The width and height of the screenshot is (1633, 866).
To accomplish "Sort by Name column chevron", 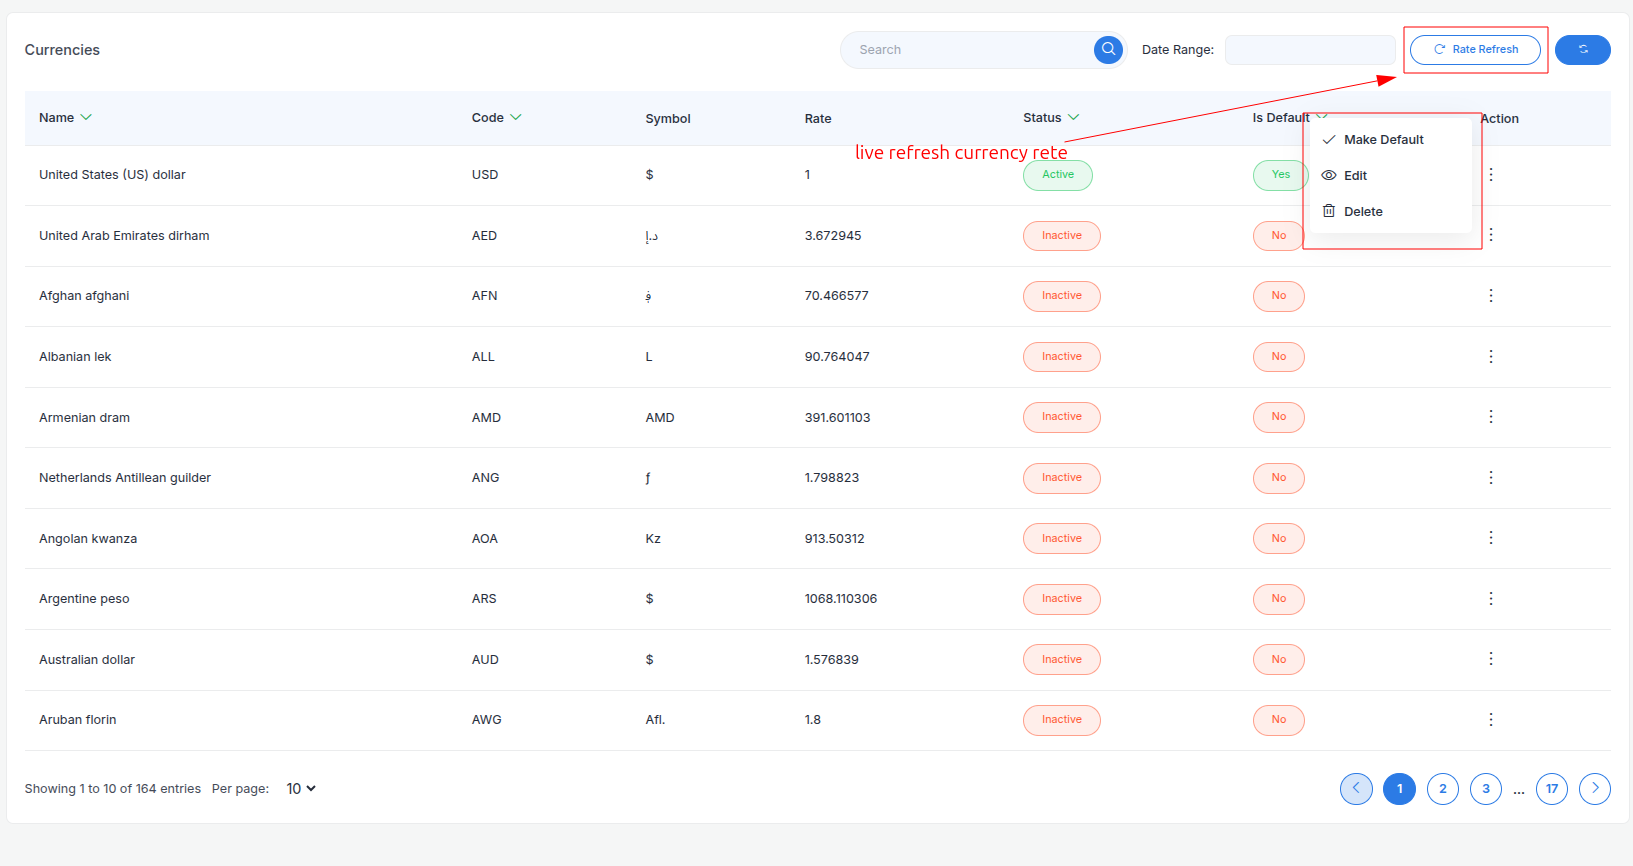I will (86, 117).
